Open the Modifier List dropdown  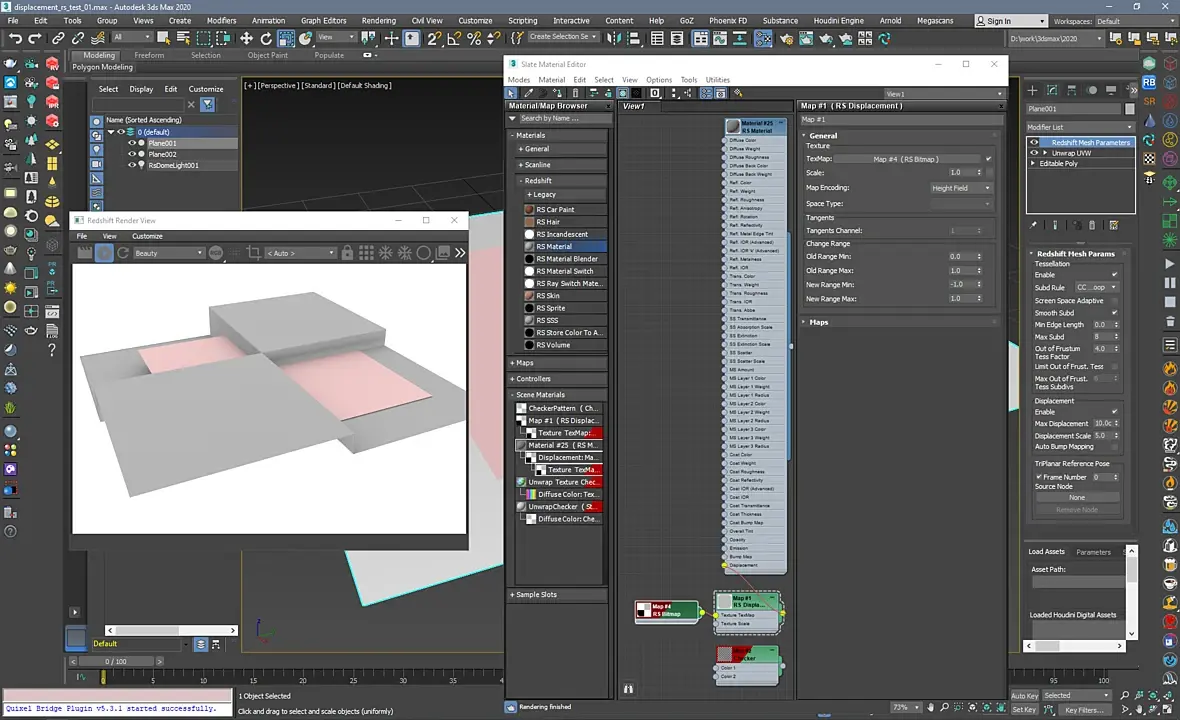(x=1080, y=127)
